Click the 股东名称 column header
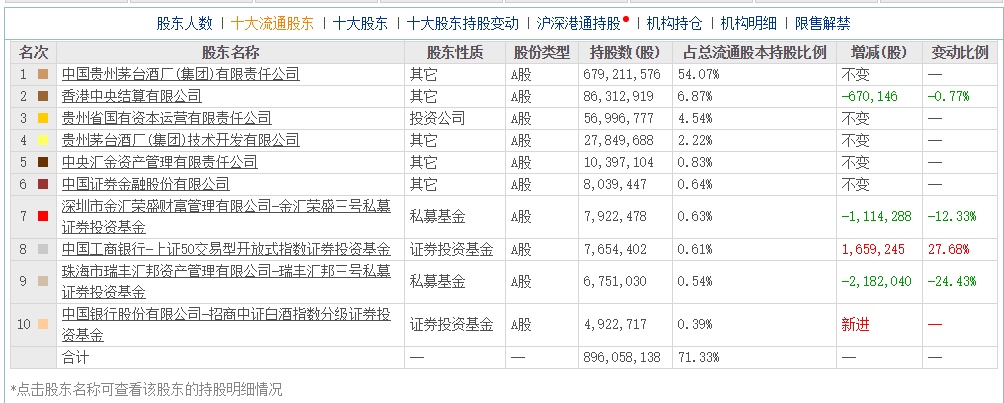The height and width of the screenshot is (403, 1004). point(231,53)
